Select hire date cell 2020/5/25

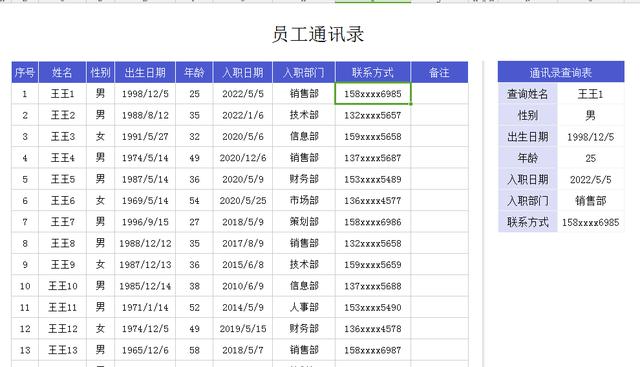pyautogui.click(x=243, y=200)
